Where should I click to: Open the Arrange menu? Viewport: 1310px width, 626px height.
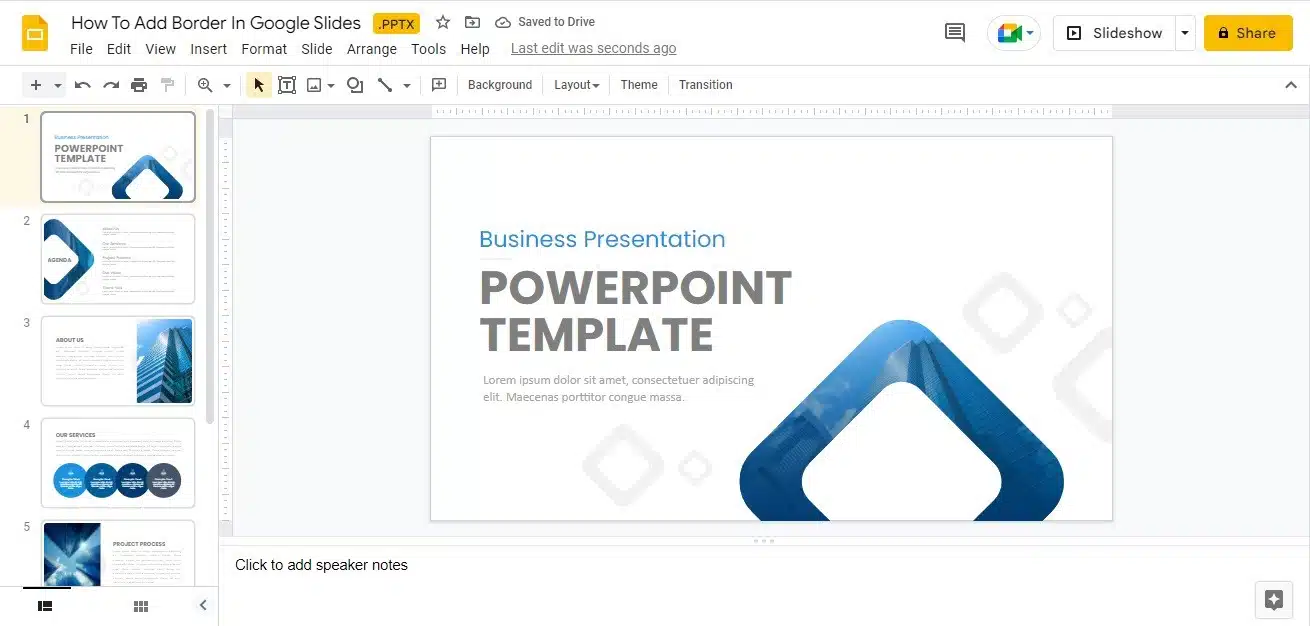point(371,48)
